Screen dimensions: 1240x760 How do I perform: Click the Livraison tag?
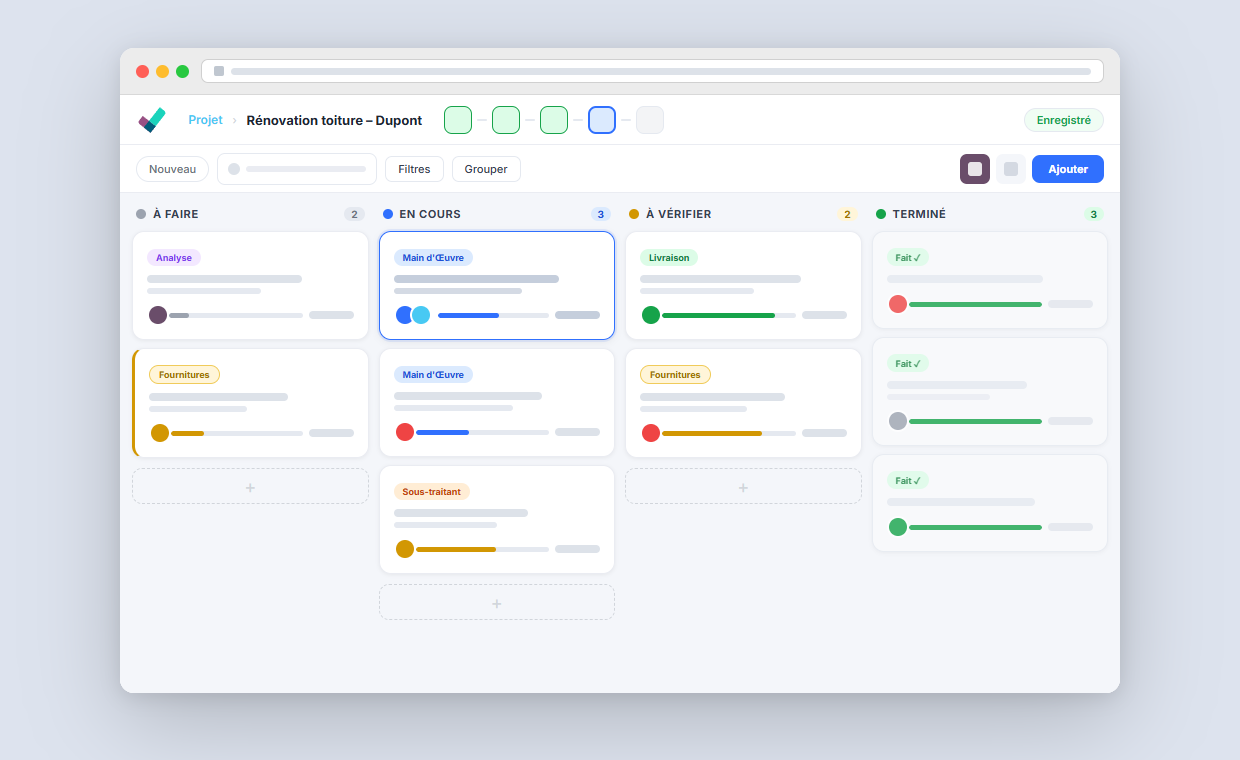click(x=669, y=258)
